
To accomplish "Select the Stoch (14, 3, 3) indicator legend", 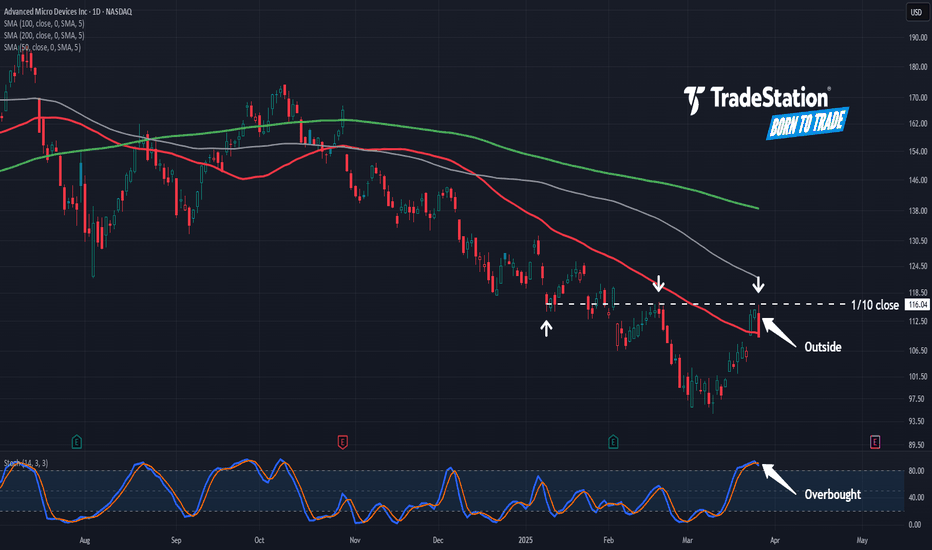I will (26, 463).
